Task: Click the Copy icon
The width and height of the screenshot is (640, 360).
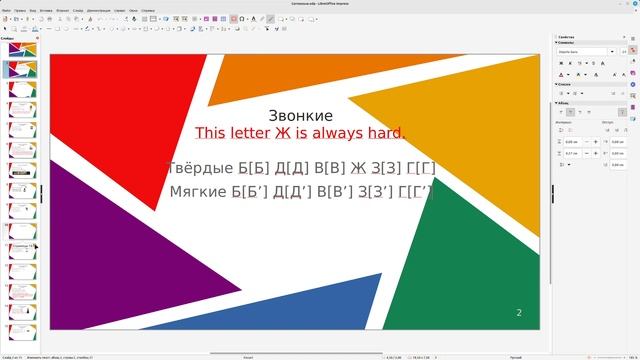Action: (68, 19)
